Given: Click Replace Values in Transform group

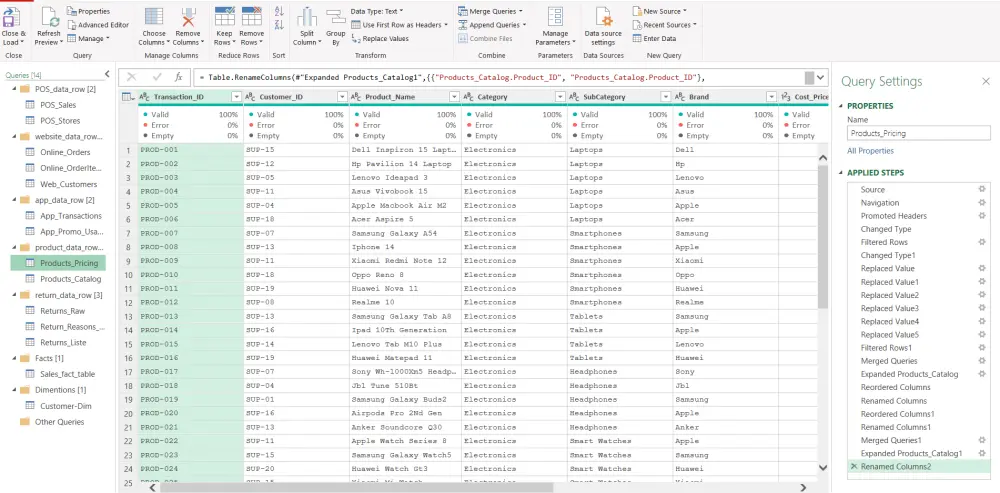Looking at the screenshot, I should click(380, 38).
